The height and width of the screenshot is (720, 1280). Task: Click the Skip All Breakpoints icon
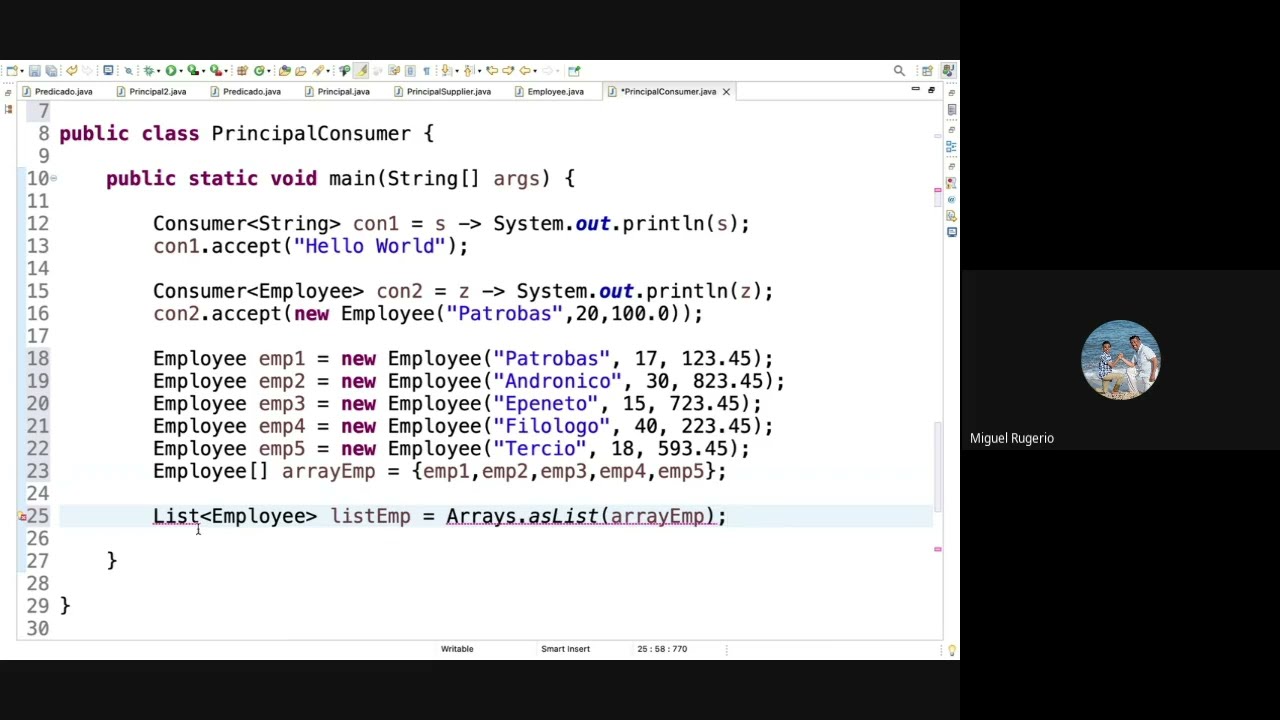129,71
